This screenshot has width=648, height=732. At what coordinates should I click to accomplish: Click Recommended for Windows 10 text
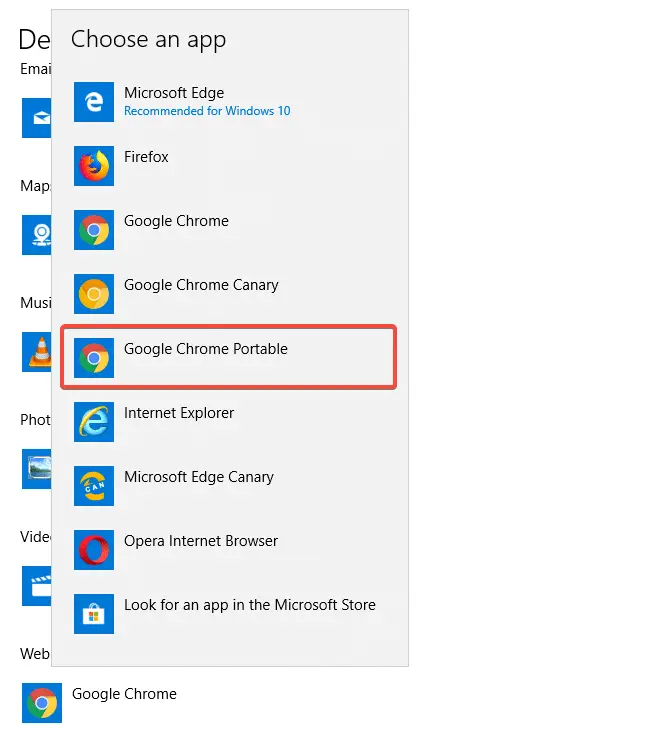[x=207, y=111]
